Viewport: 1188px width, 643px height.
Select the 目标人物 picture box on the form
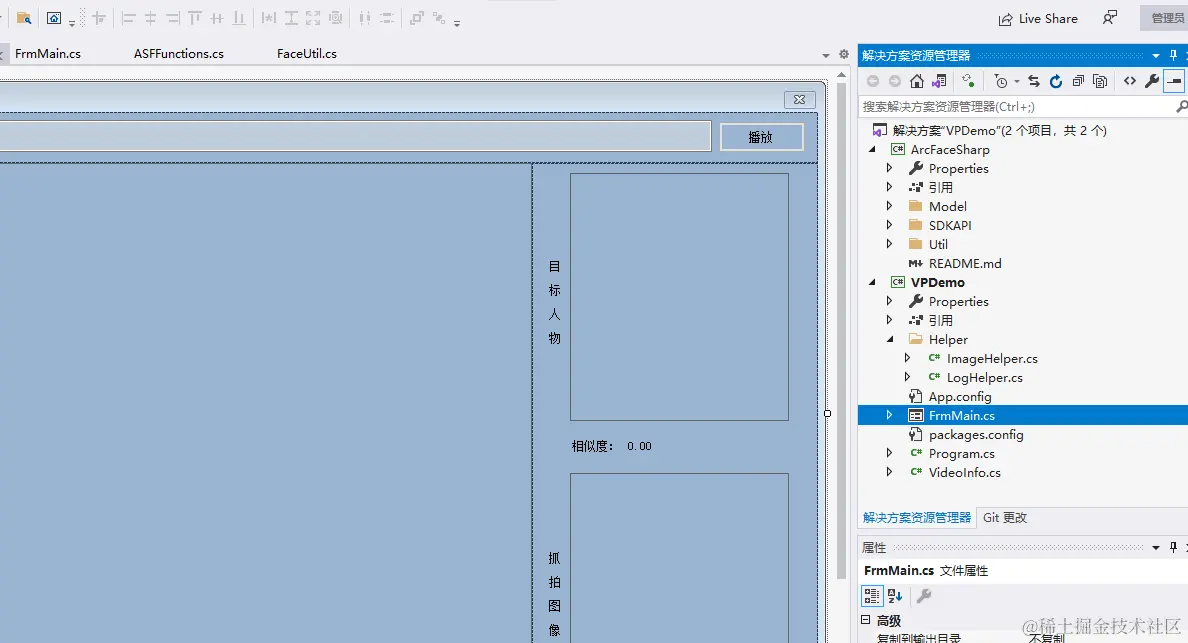(x=679, y=297)
